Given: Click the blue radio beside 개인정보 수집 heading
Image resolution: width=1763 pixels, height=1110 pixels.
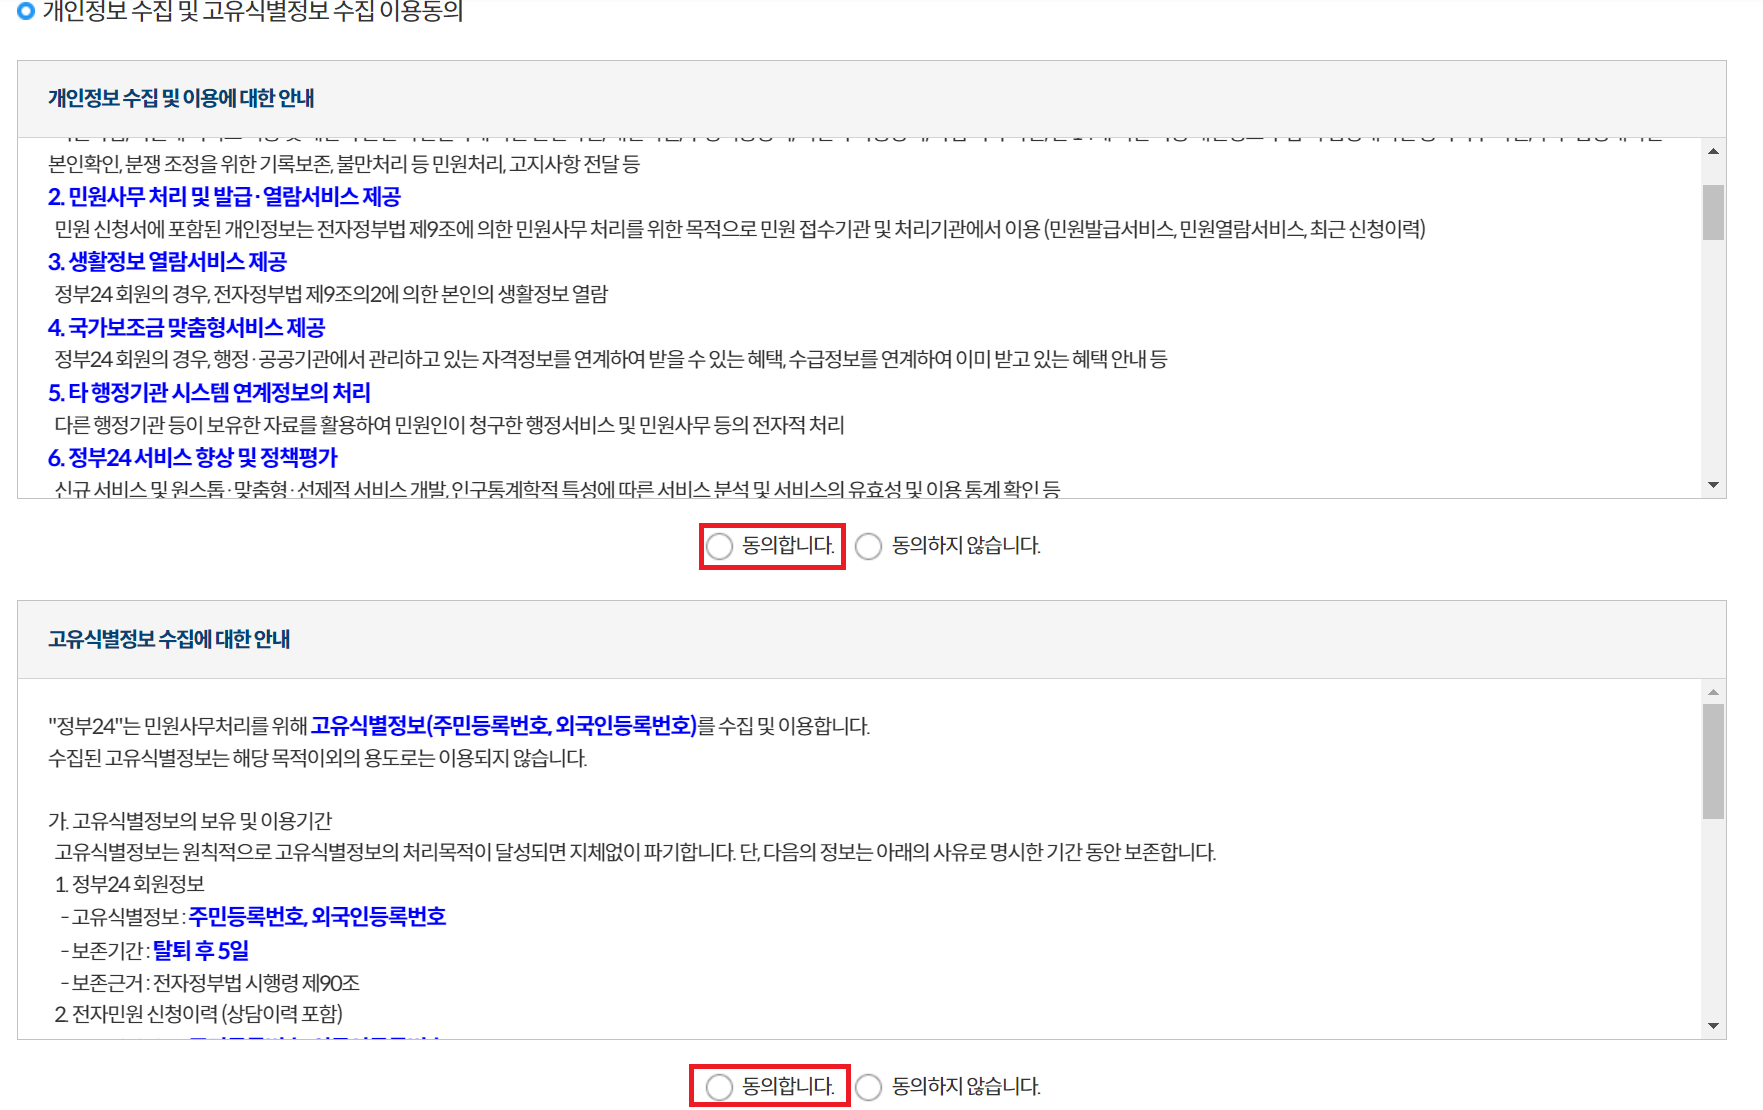Looking at the screenshot, I should tap(23, 10).
